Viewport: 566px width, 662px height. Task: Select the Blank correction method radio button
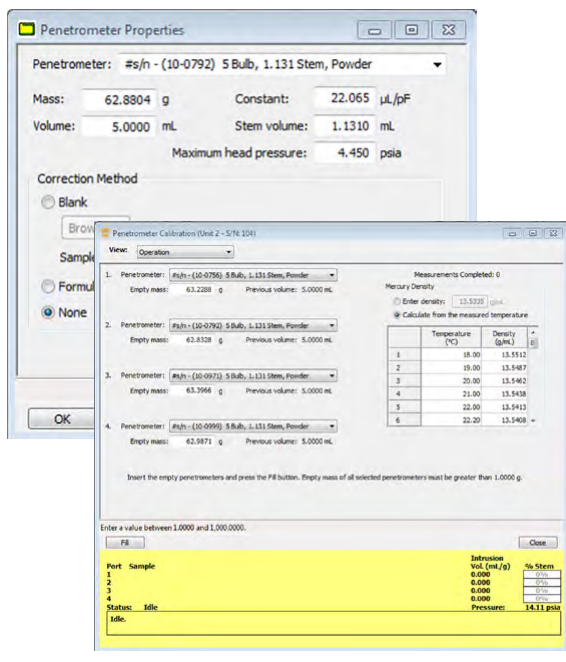(48, 202)
